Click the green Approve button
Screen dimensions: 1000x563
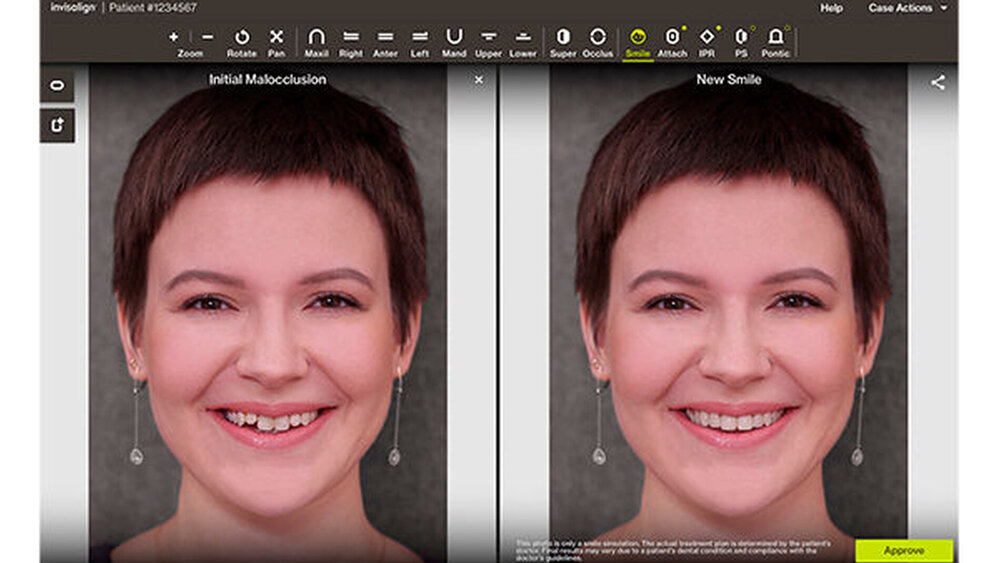click(904, 550)
